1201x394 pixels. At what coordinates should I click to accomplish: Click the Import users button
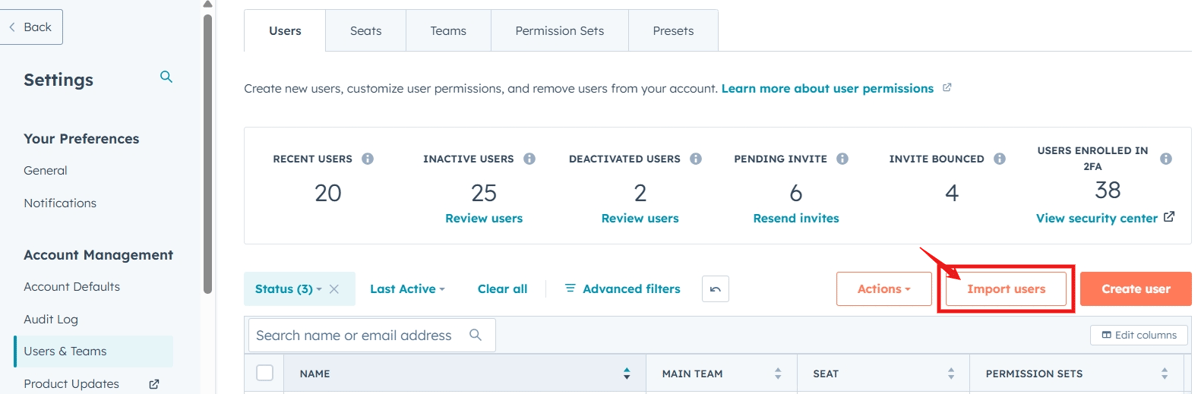pos(1006,289)
